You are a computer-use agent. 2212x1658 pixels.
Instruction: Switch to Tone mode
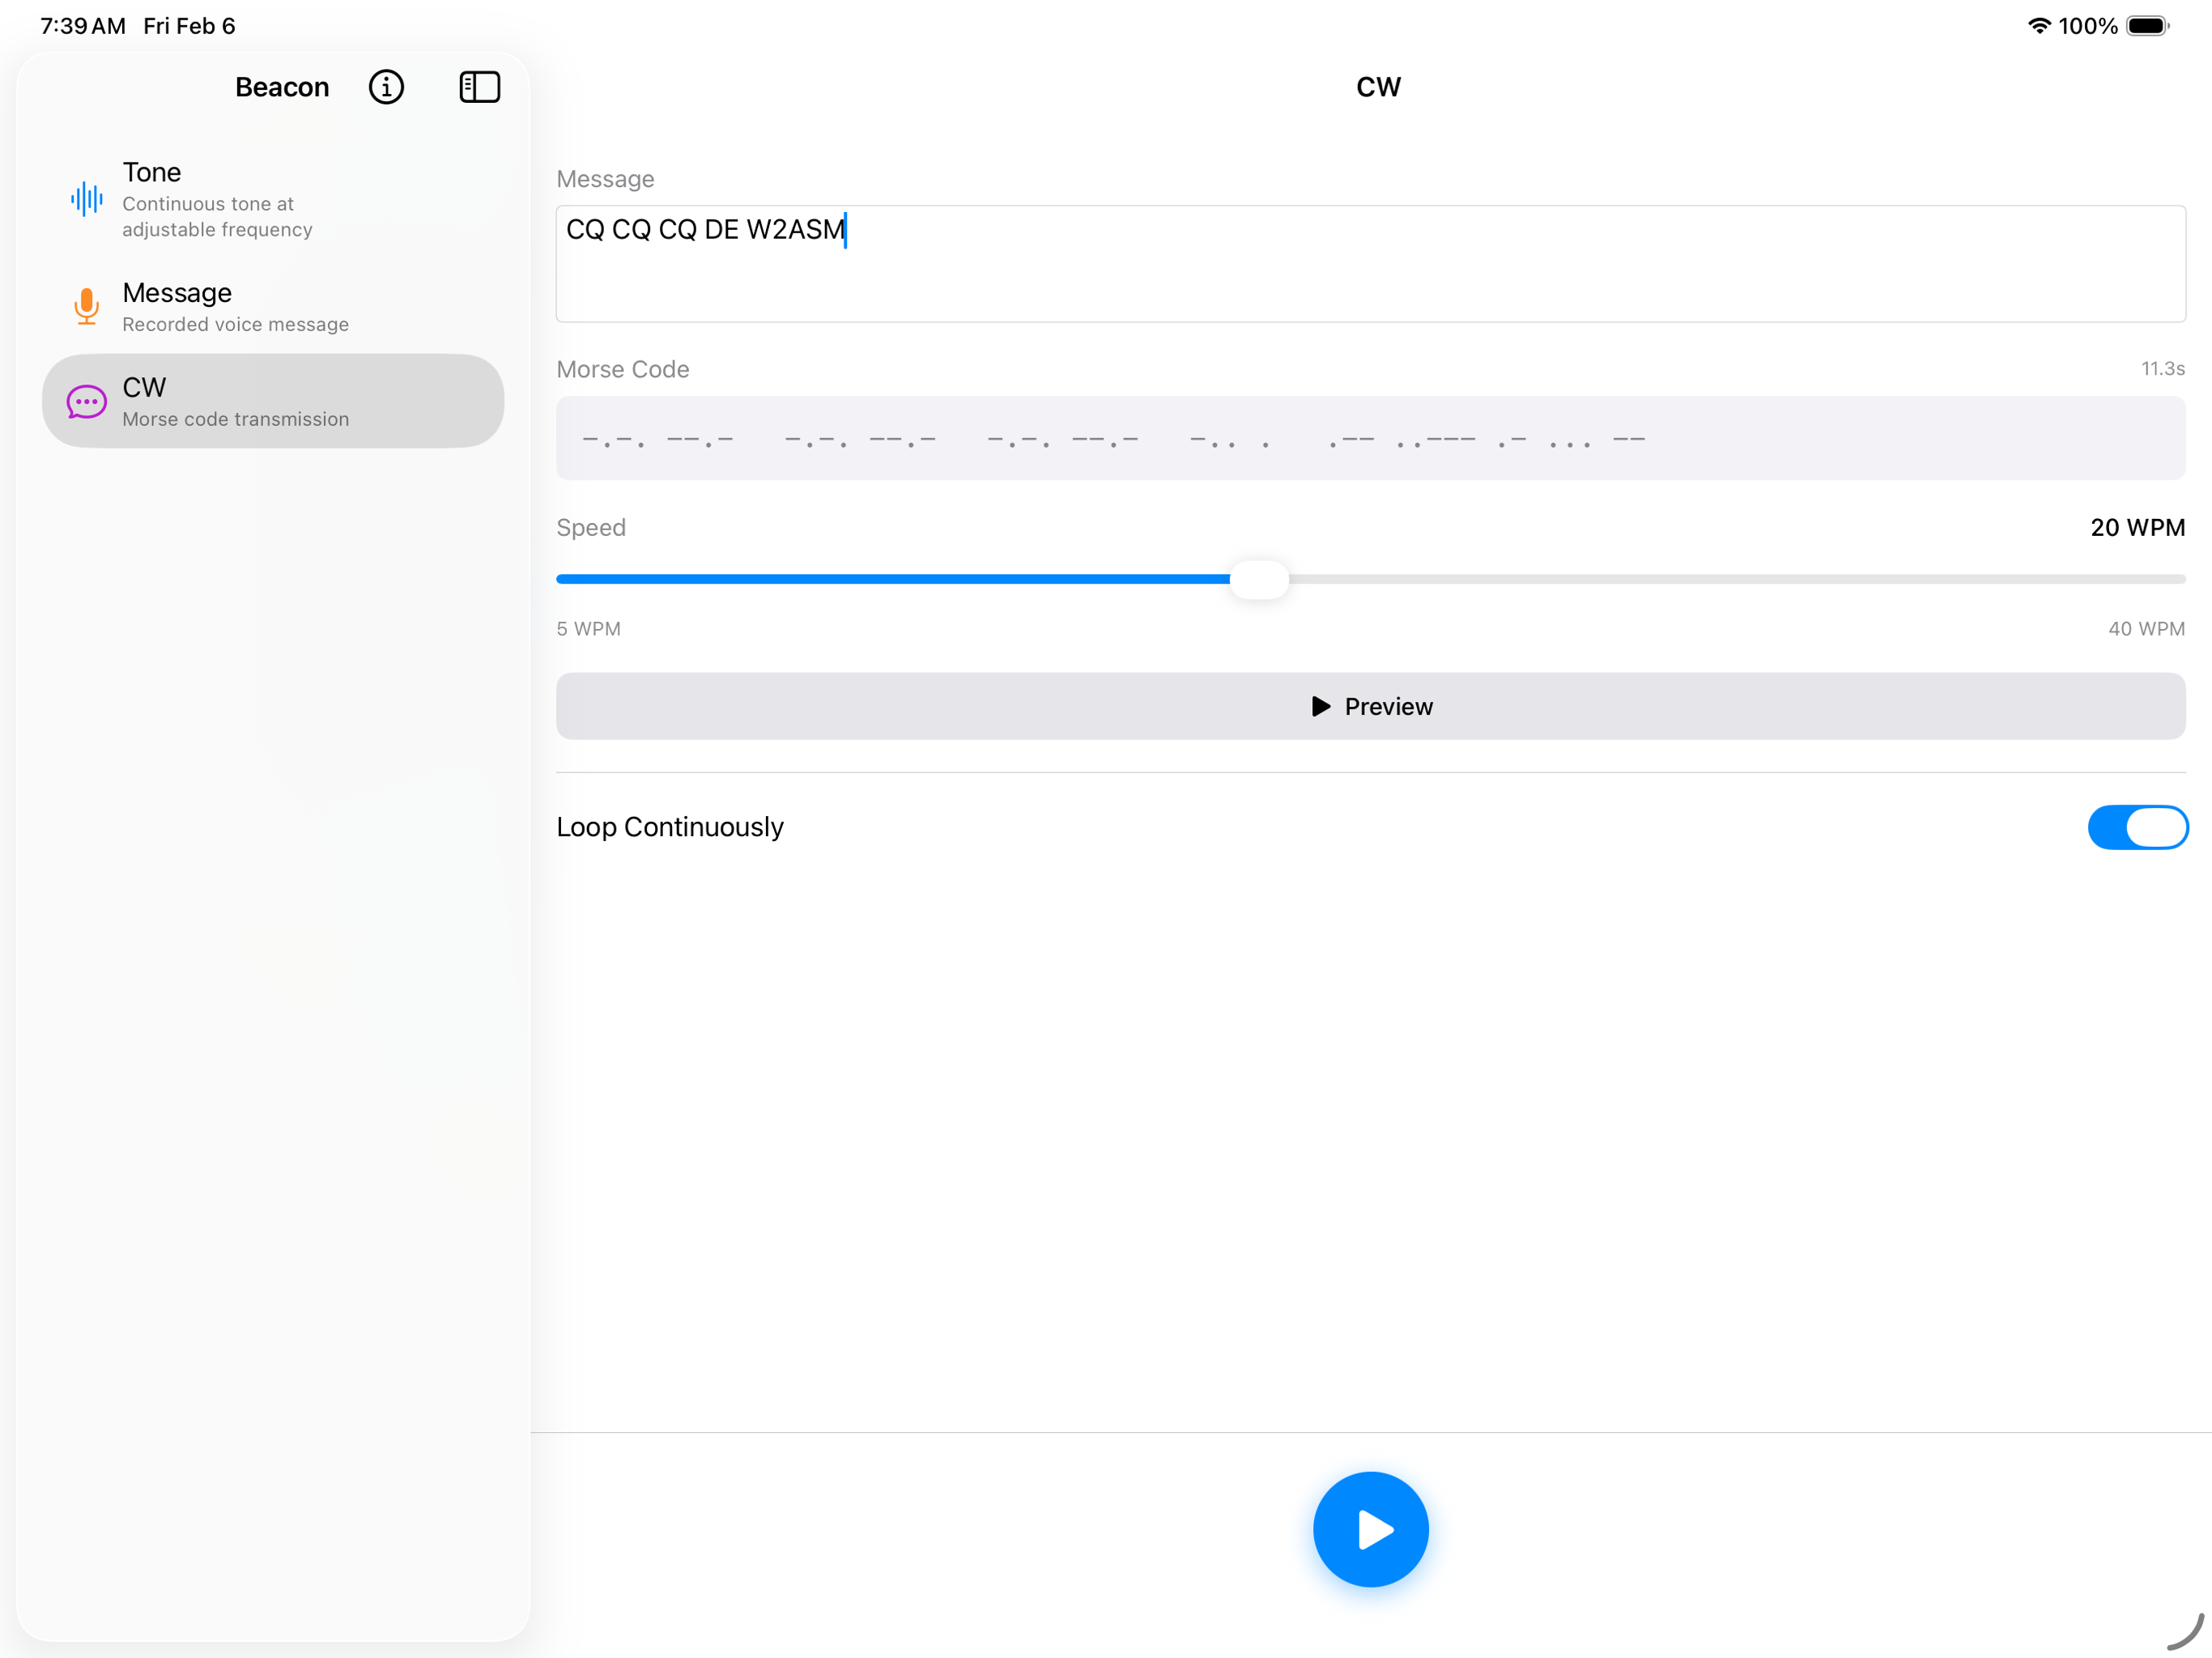270,199
